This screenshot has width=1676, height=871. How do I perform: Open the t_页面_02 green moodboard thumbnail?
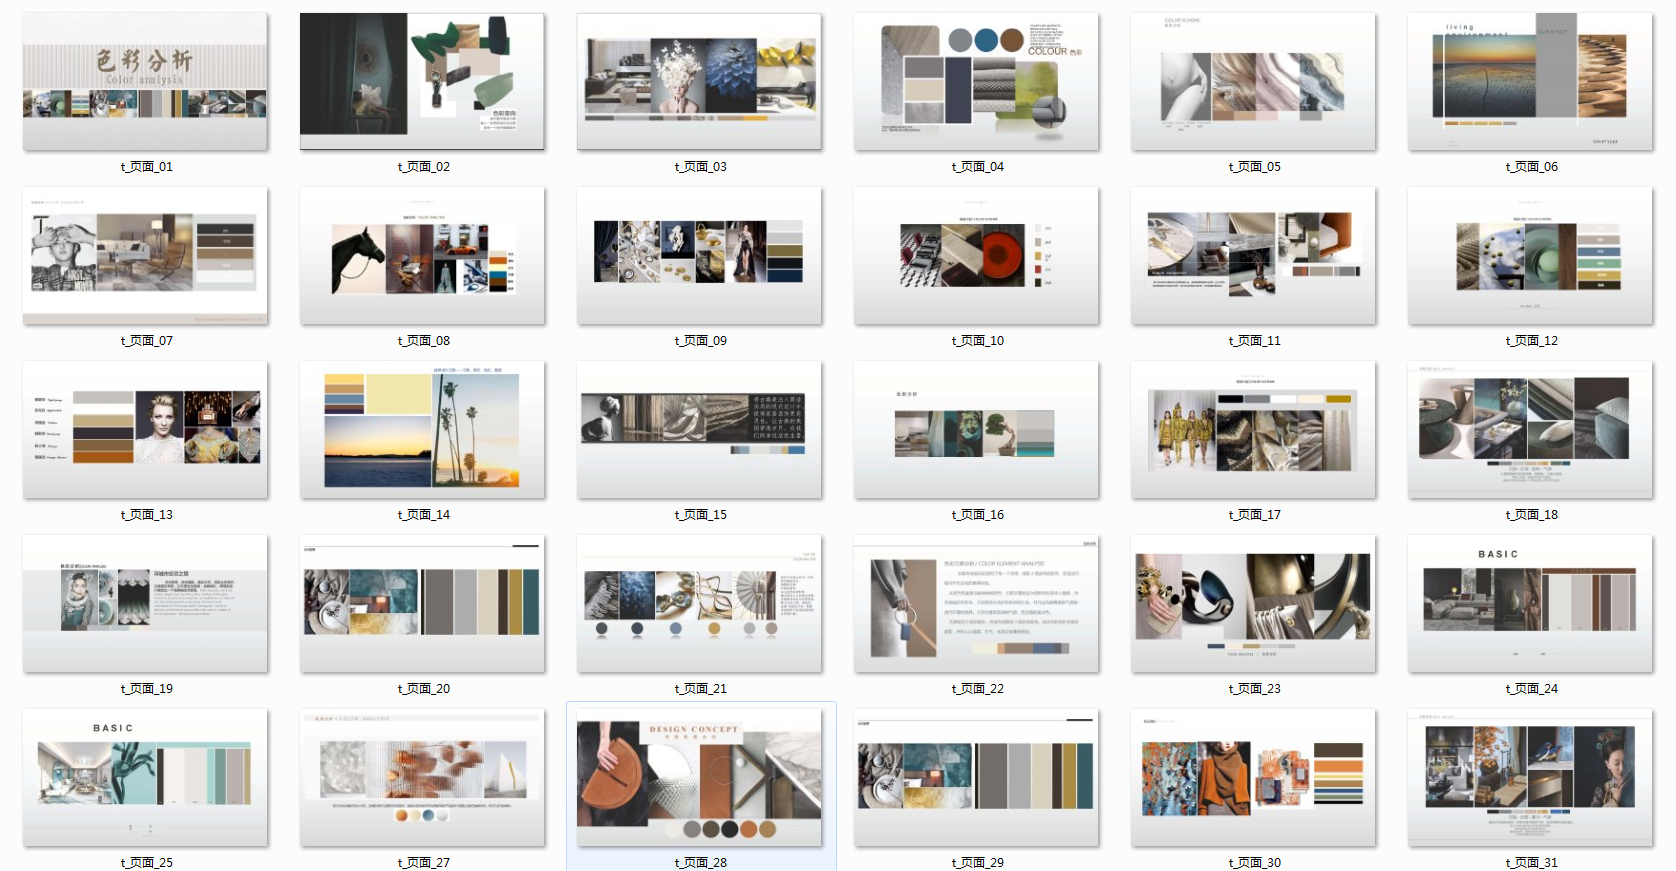(x=422, y=82)
